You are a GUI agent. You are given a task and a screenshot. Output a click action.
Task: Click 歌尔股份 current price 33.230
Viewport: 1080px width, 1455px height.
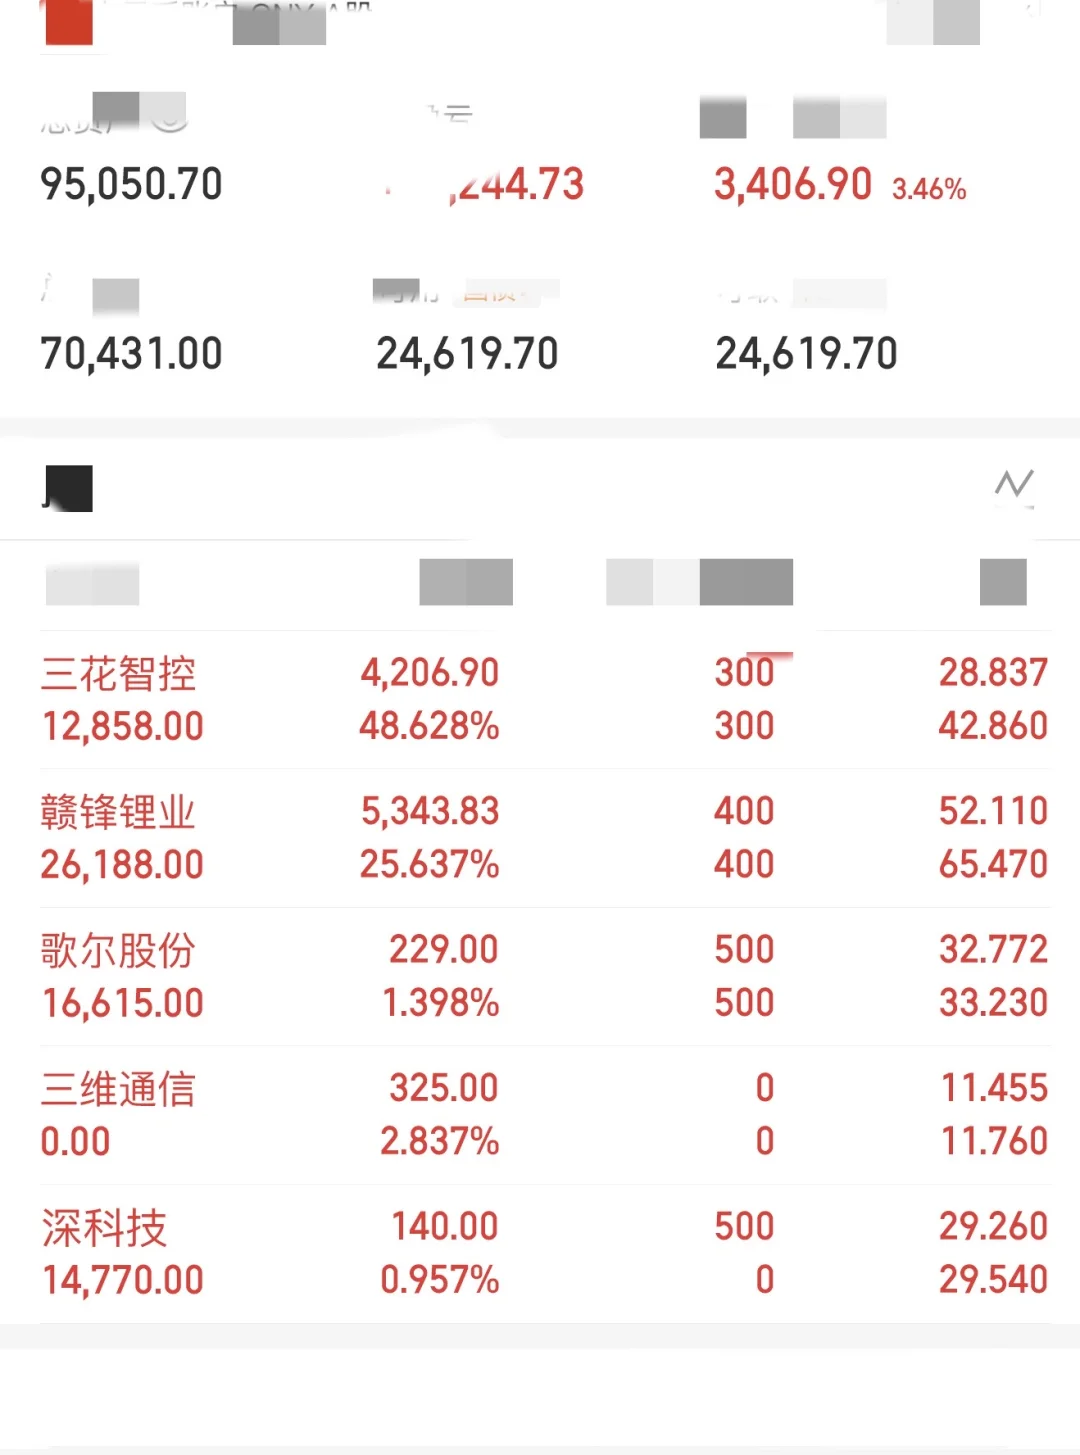point(993,1002)
